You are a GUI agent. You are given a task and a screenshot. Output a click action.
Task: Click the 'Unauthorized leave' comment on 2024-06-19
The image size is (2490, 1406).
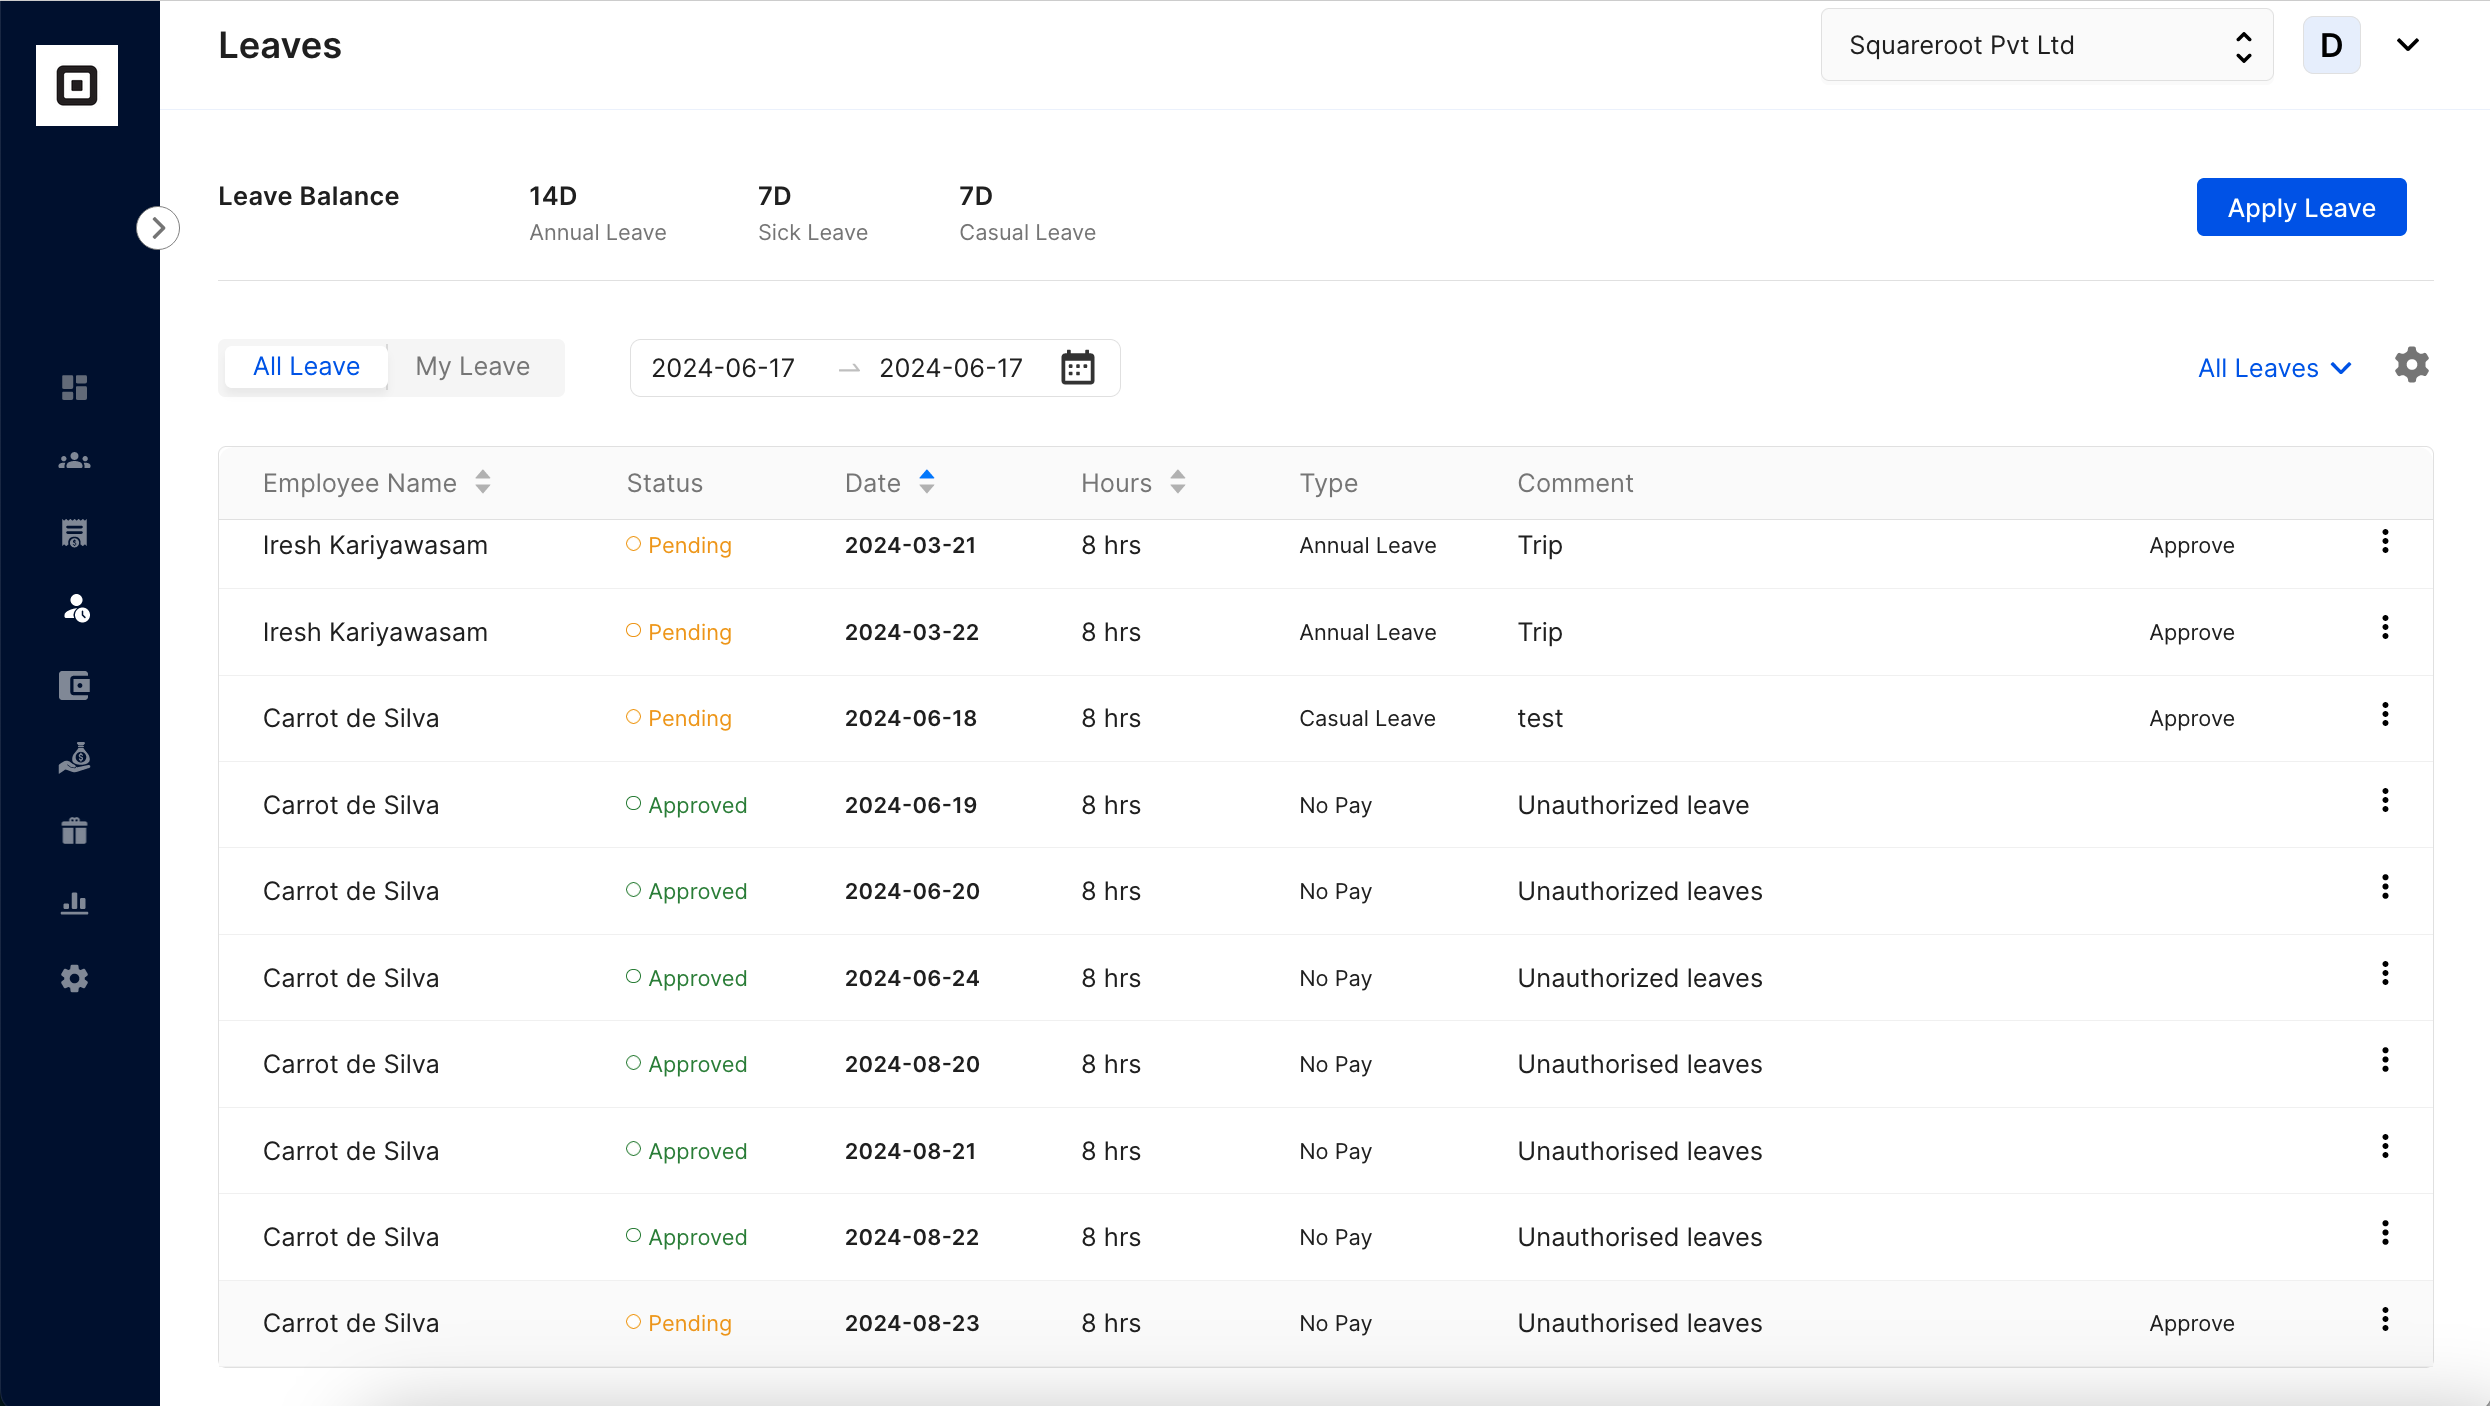(x=1633, y=805)
